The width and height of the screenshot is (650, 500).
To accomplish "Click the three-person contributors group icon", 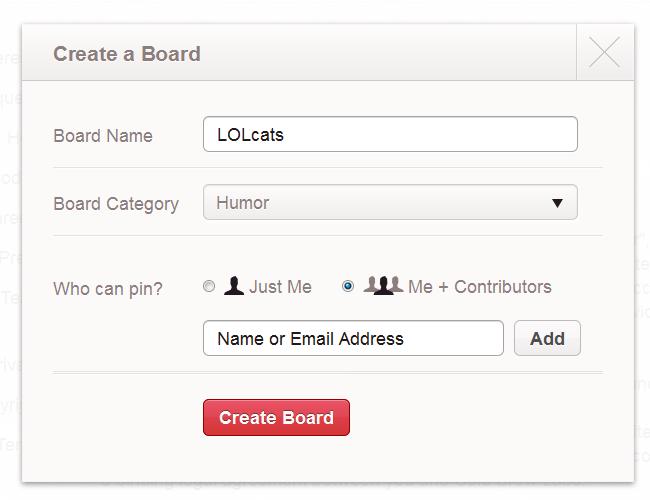I will [383, 287].
